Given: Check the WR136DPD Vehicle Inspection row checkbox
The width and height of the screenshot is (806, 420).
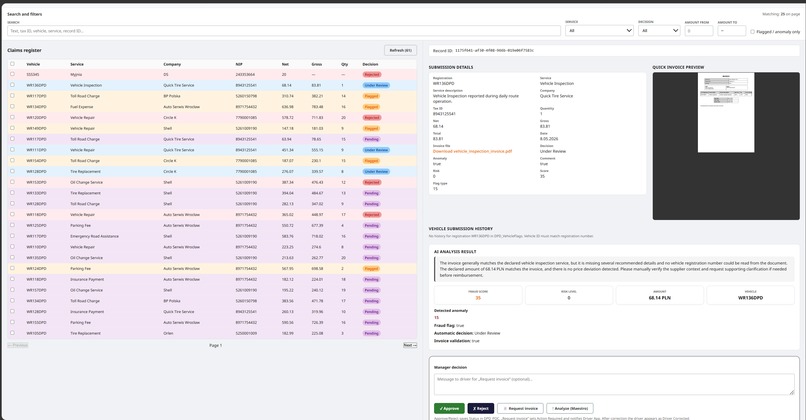Looking at the screenshot, I should tap(12, 85).
